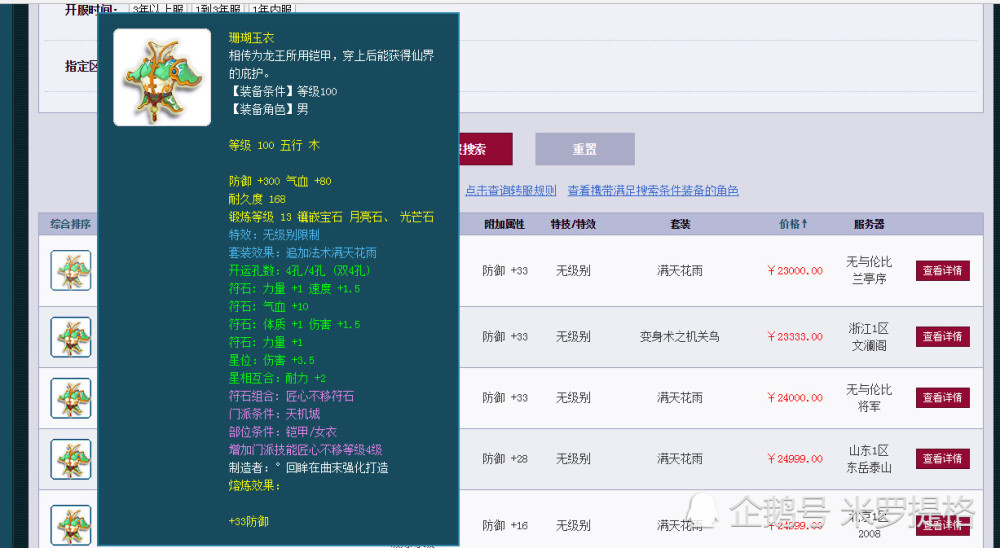Image resolution: width=1000 pixels, height=548 pixels.
Task: Click the 星位：伤害 +3.5 tooltip line
Action: (x=271, y=360)
